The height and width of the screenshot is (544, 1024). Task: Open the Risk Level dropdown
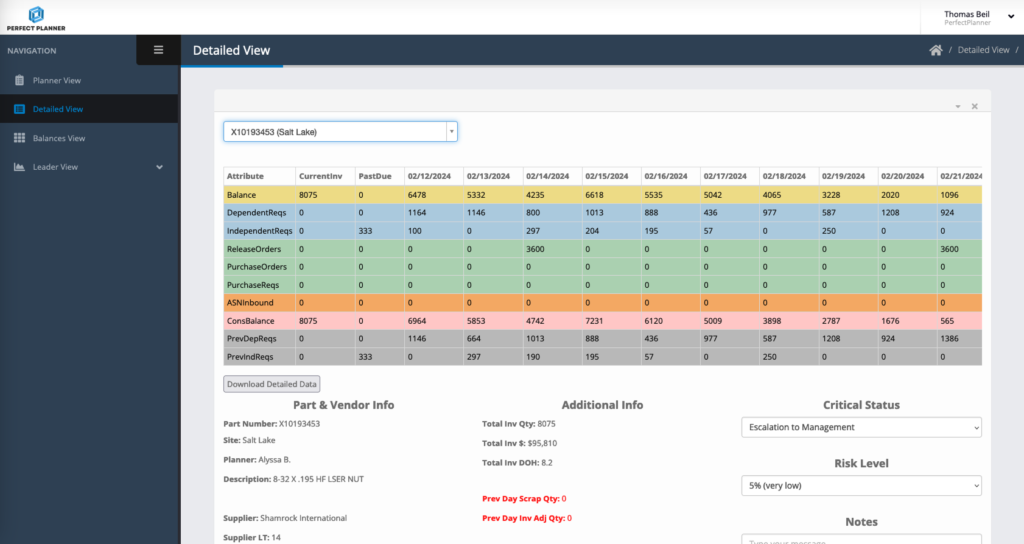[x=861, y=485]
